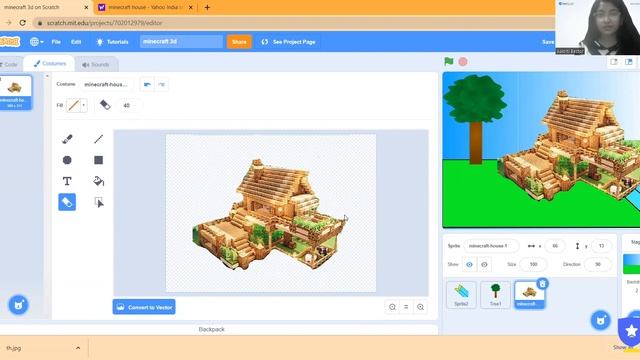Viewport: 640px width, 360px height.
Task: Switch to large stage layout icon
Action: click(x=629, y=62)
